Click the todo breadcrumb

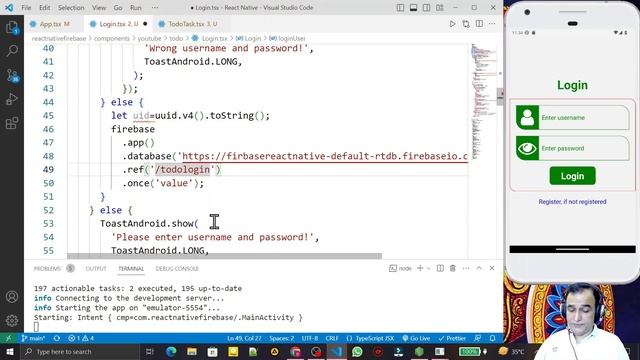coord(176,38)
